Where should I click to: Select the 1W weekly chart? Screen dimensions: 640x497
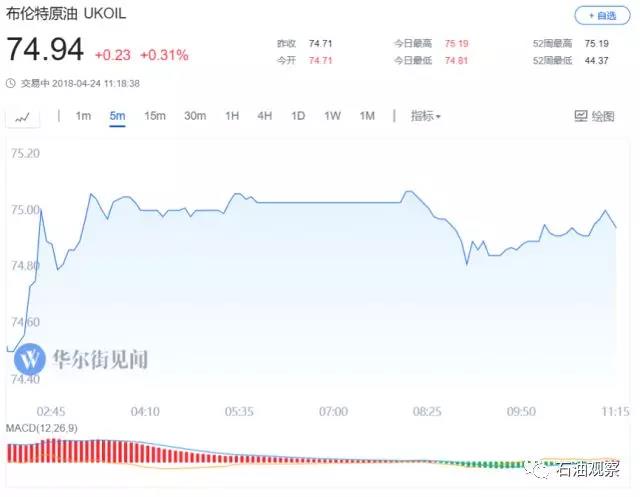pyautogui.click(x=332, y=116)
